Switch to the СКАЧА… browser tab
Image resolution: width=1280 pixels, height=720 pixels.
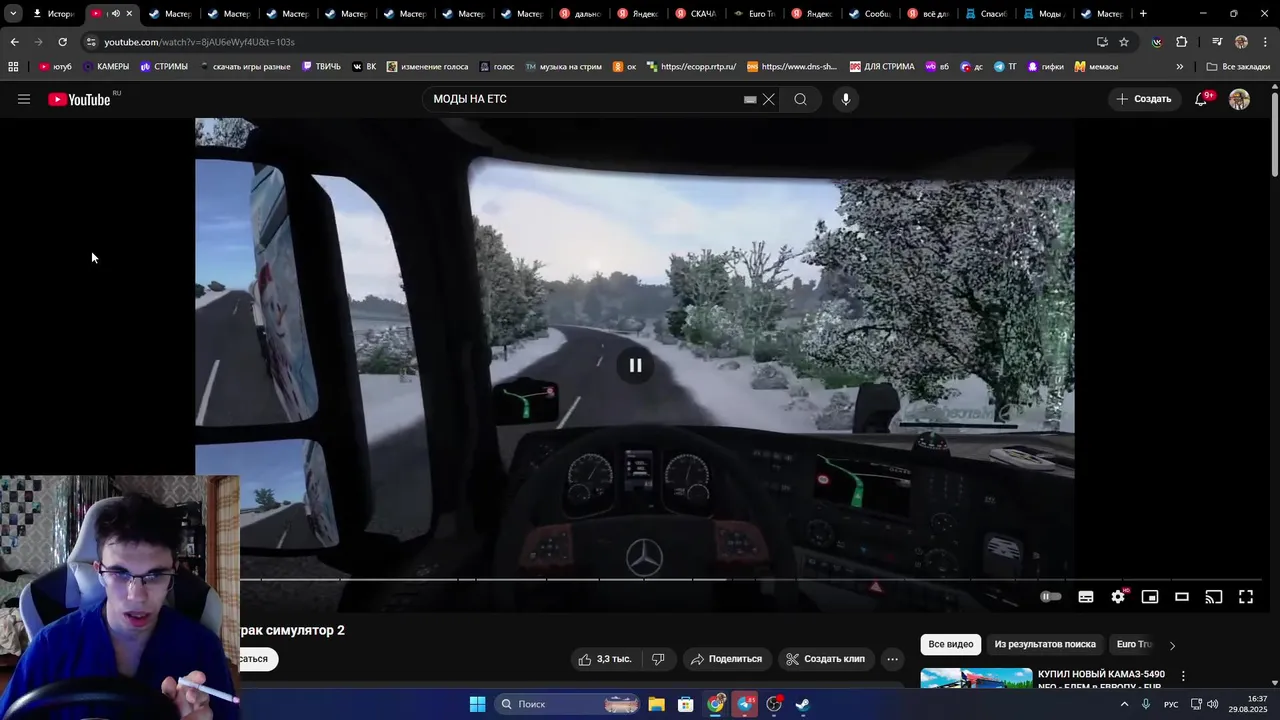697,14
